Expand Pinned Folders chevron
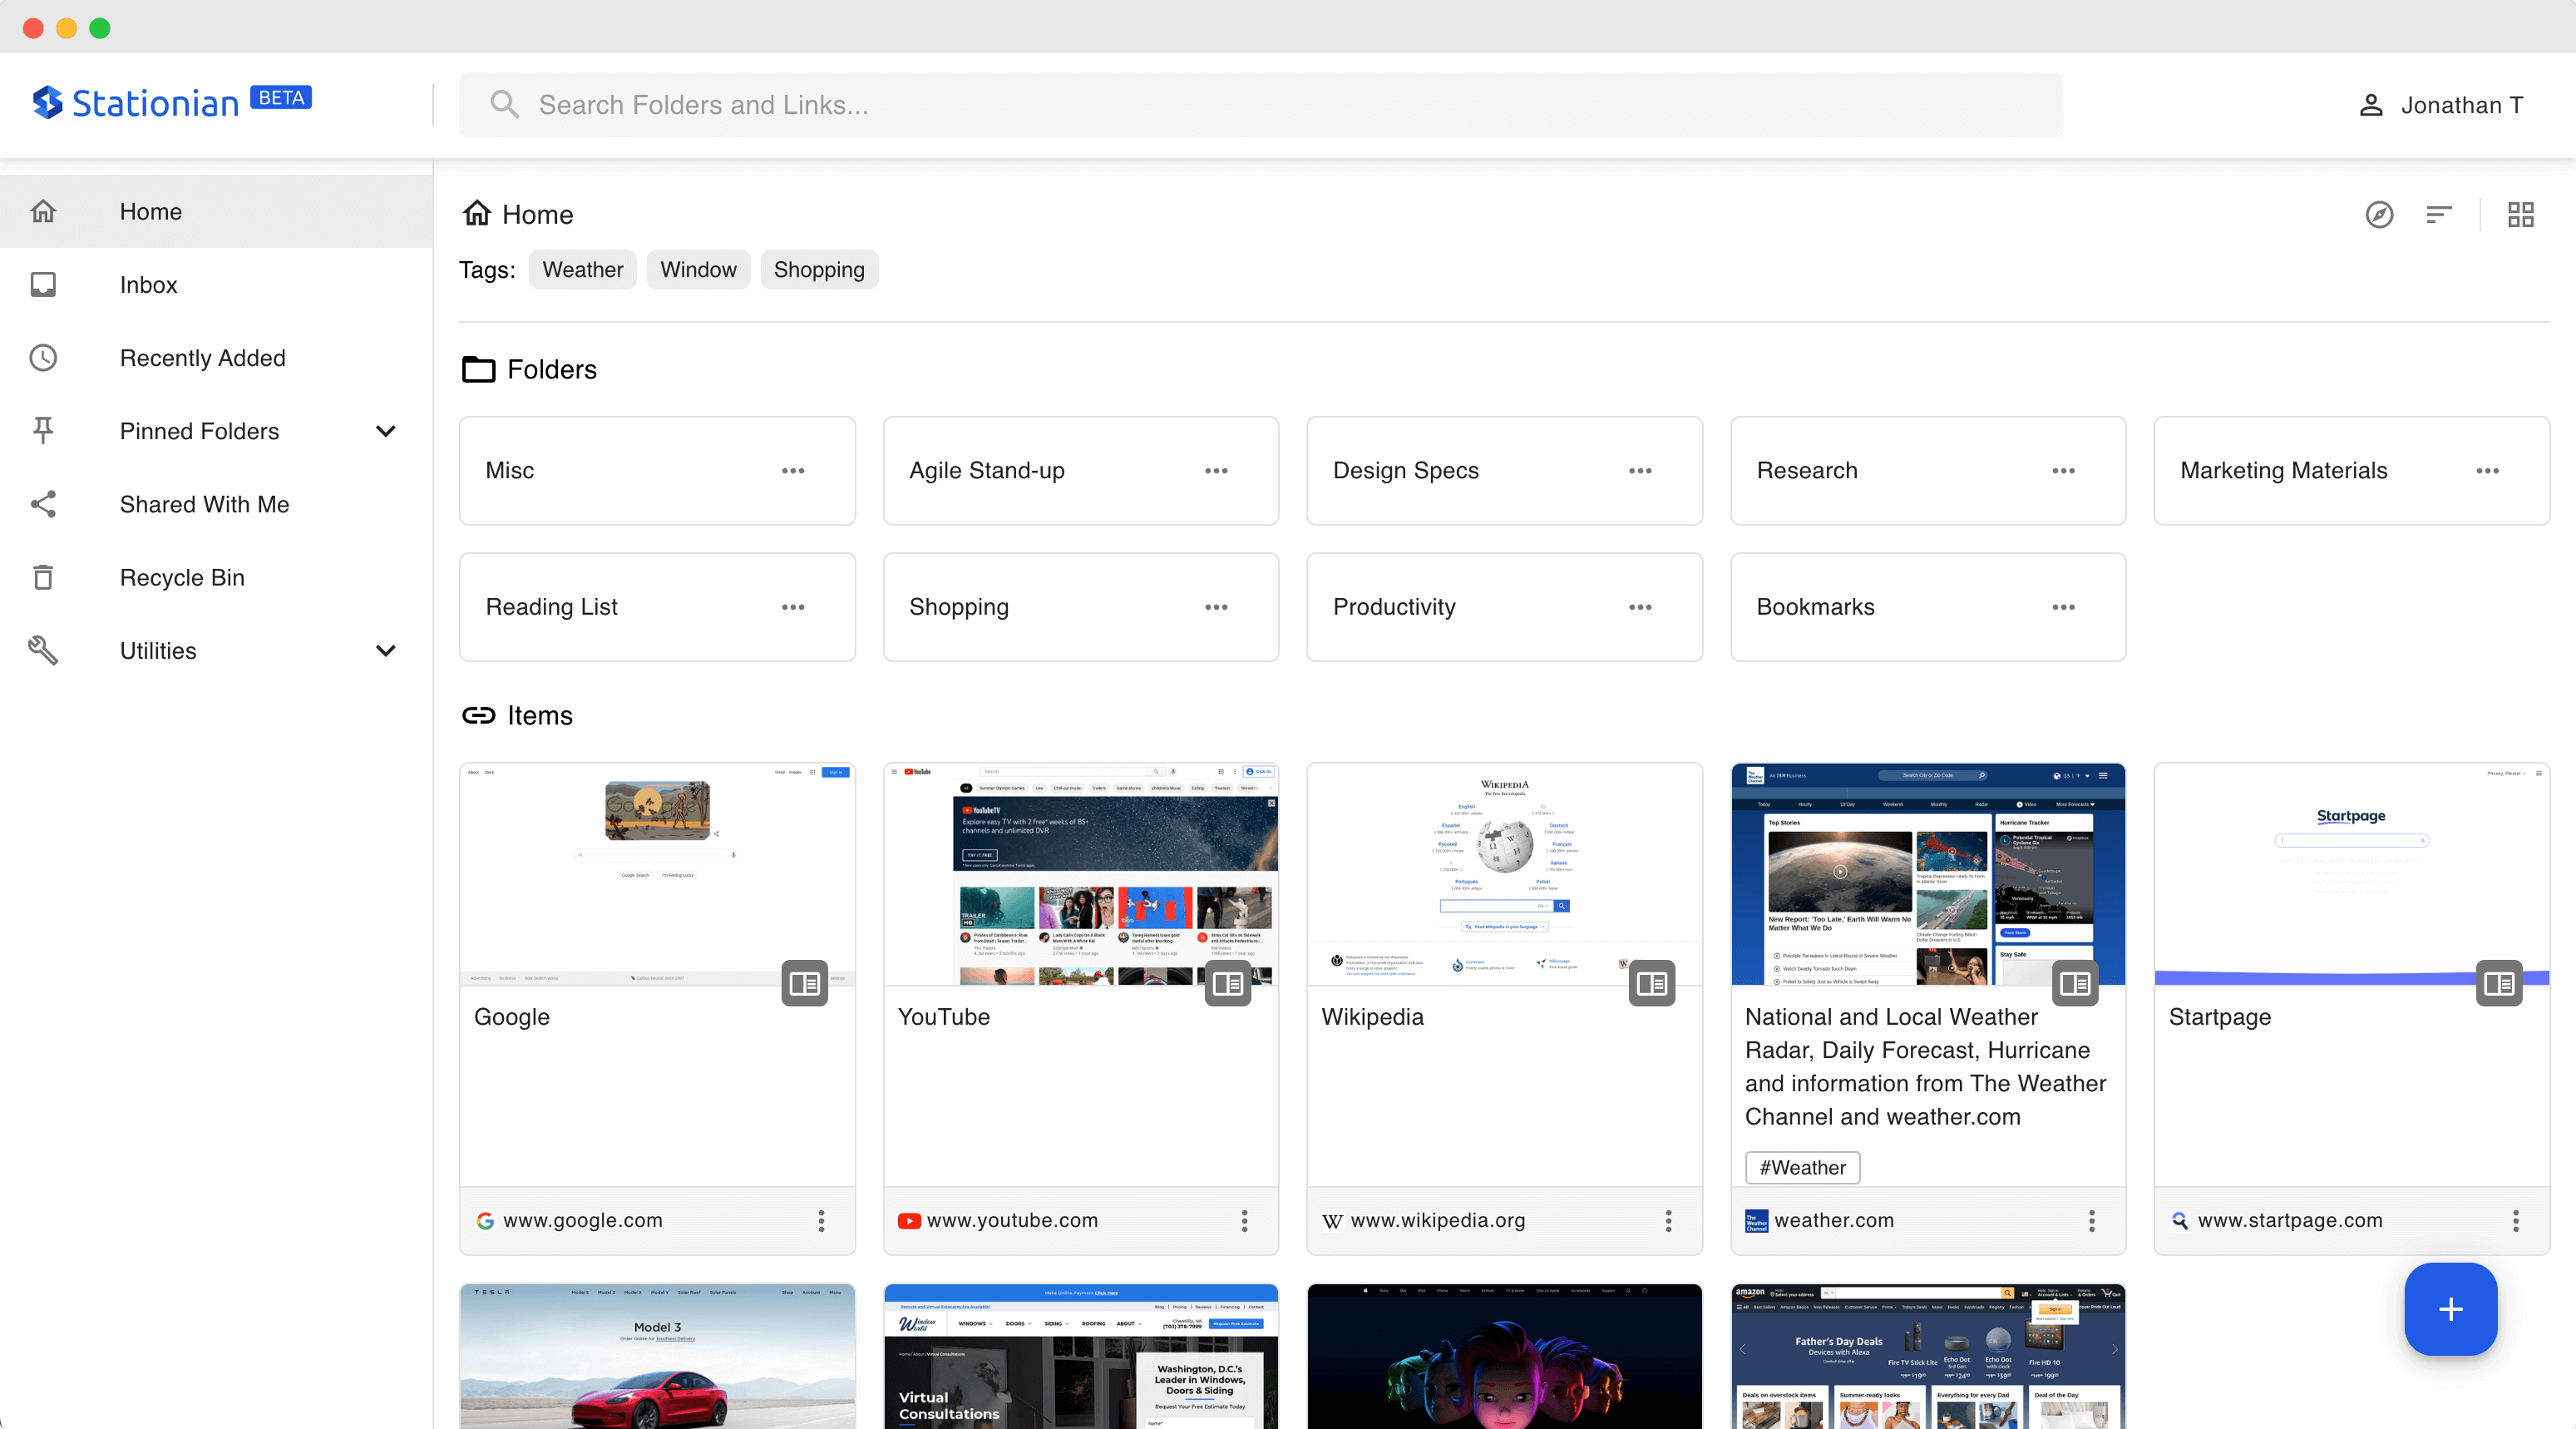 [386, 431]
